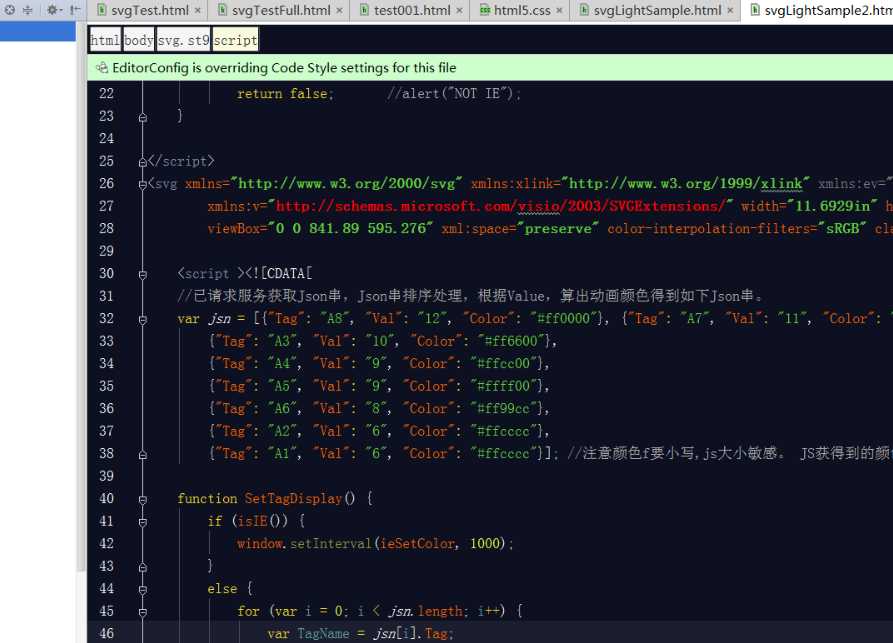893x643 pixels.
Task: Collapse the svg element at line 26
Action: 143,185
